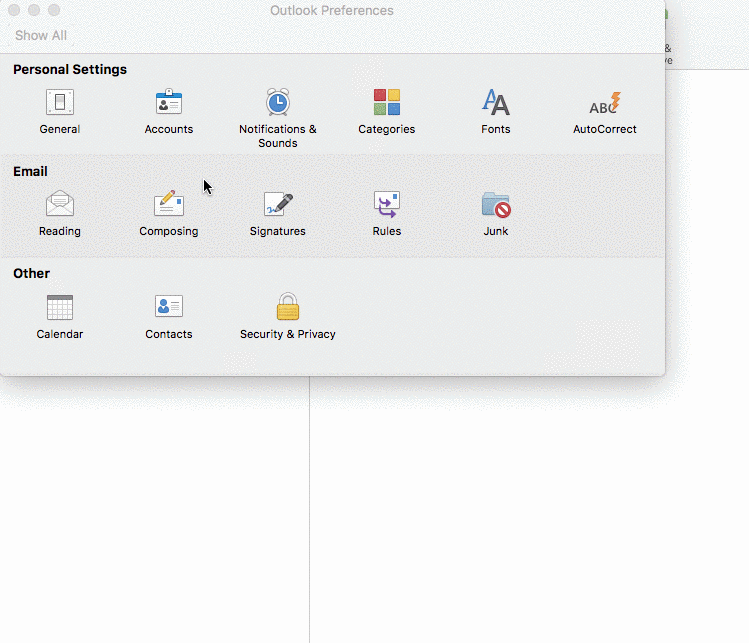Close the Outlook Preferences window
749x643 pixels.
click(14, 10)
